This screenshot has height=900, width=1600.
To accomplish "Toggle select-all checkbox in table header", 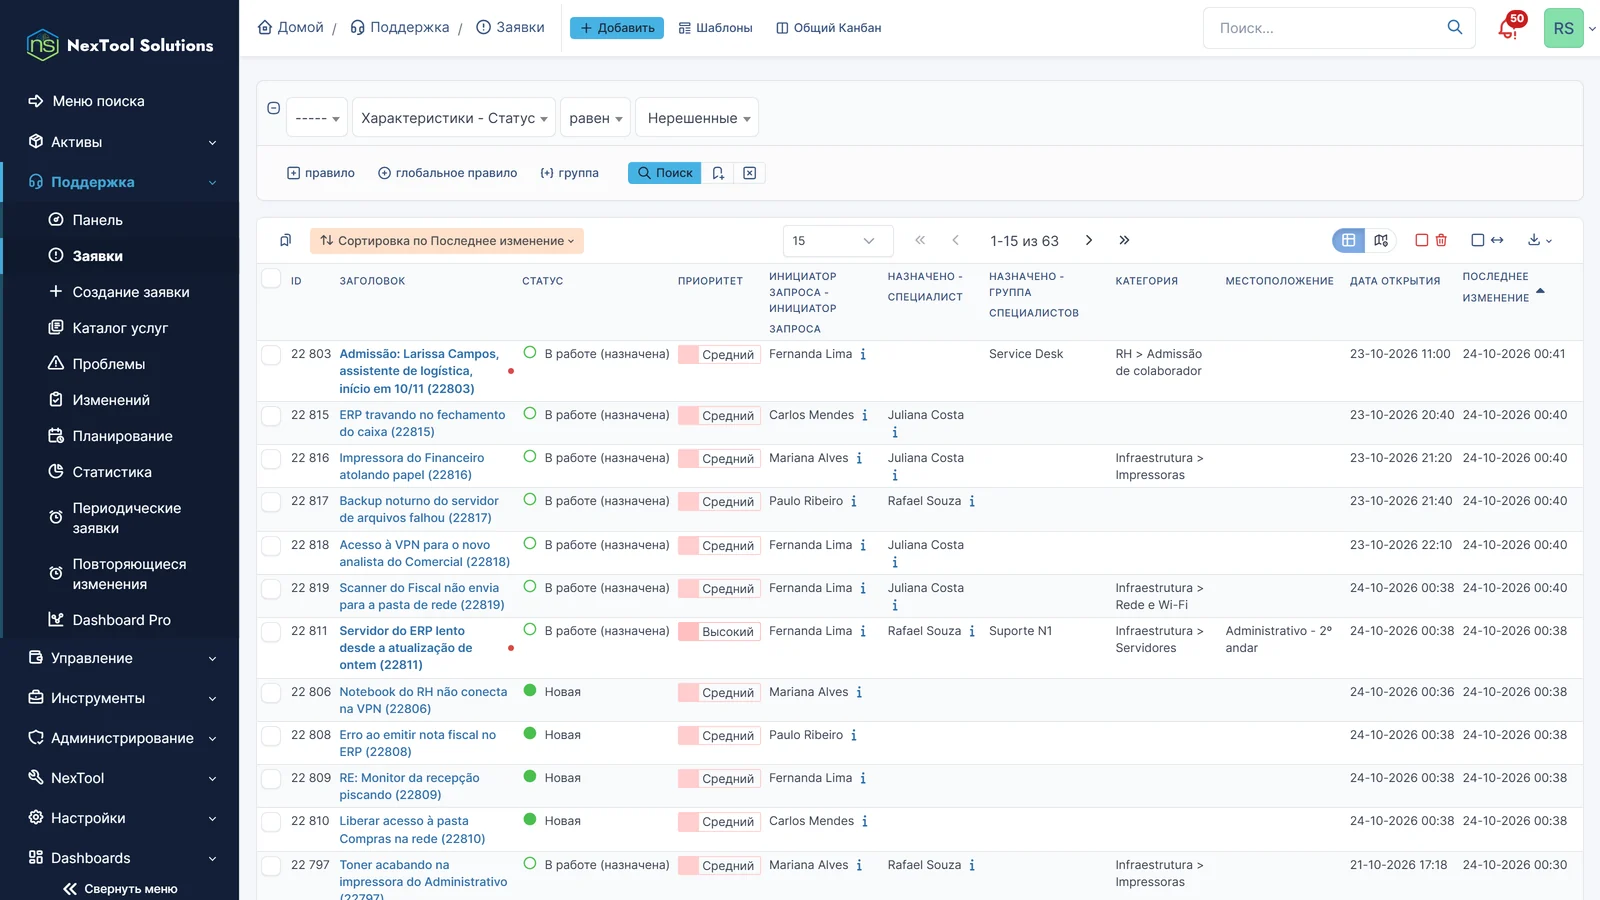I will pos(271,278).
